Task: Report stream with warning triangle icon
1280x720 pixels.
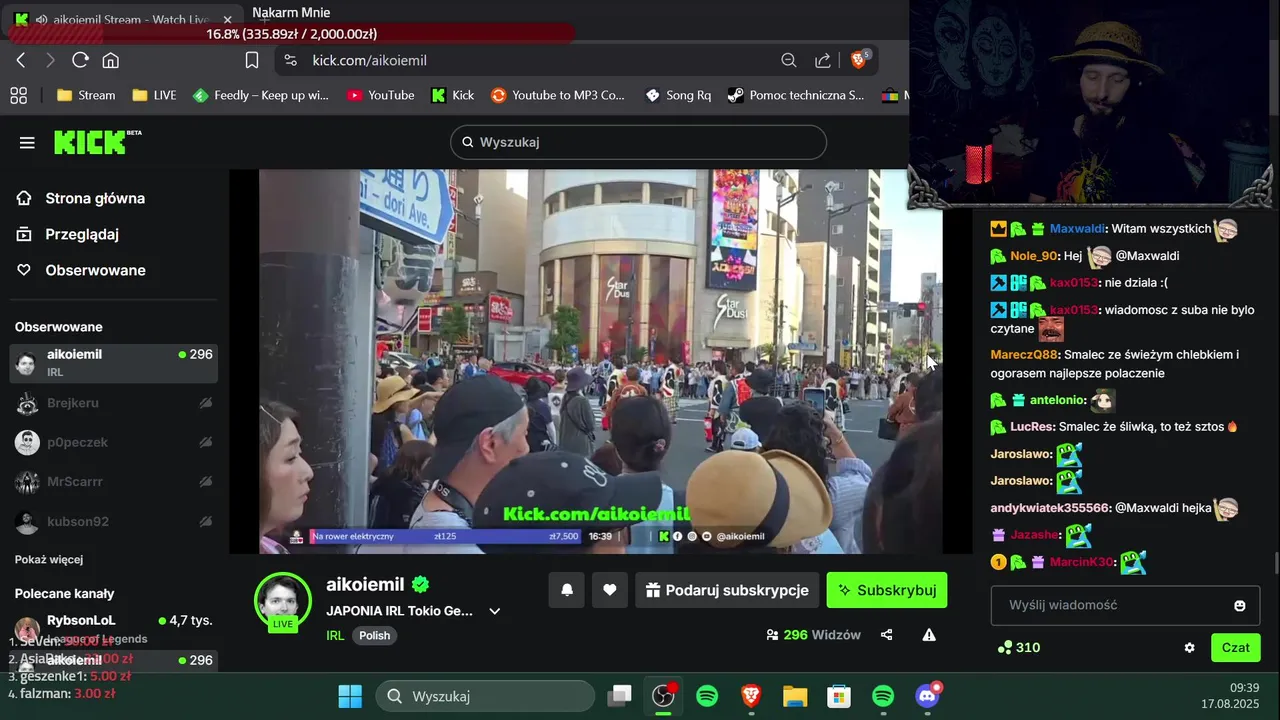Action: [x=929, y=635]
